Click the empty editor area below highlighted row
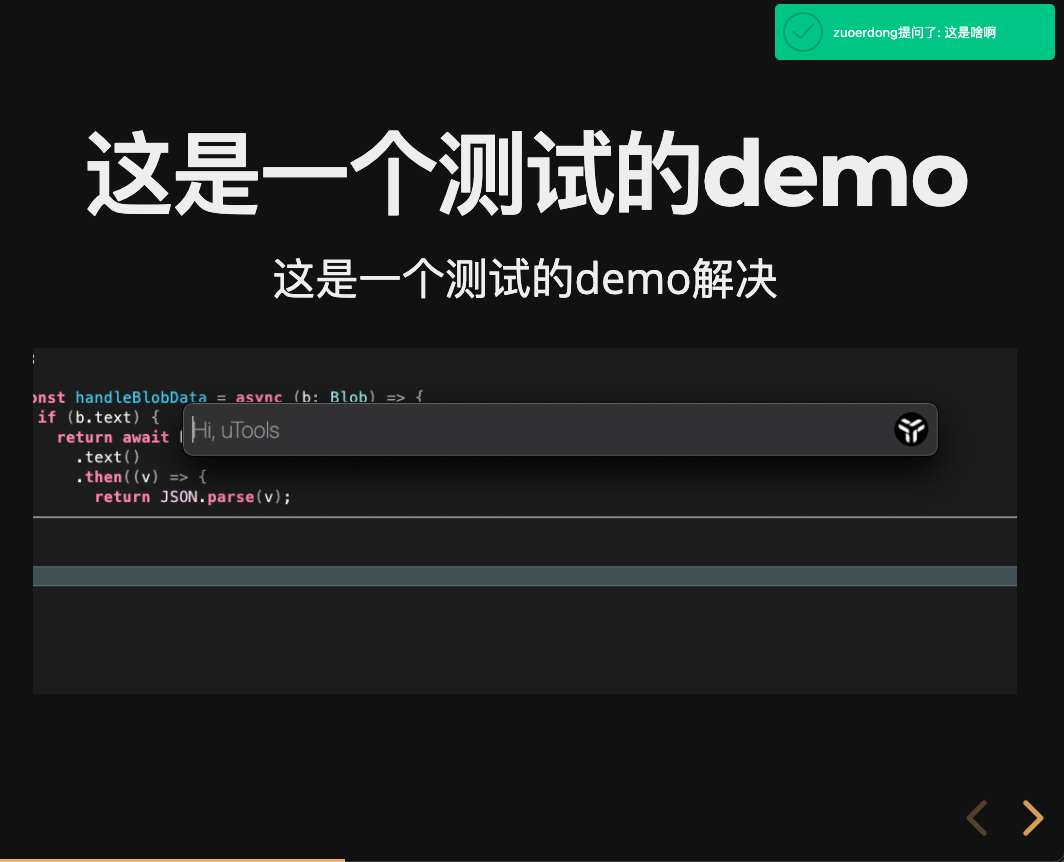This screenshot has height=862, width=1064. coord(525,640)
